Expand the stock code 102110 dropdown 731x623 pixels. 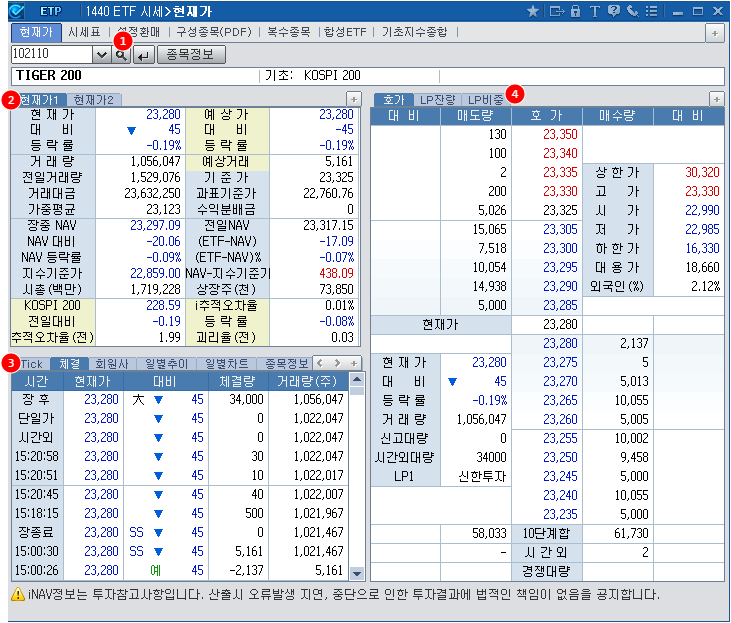click(101, 55)
